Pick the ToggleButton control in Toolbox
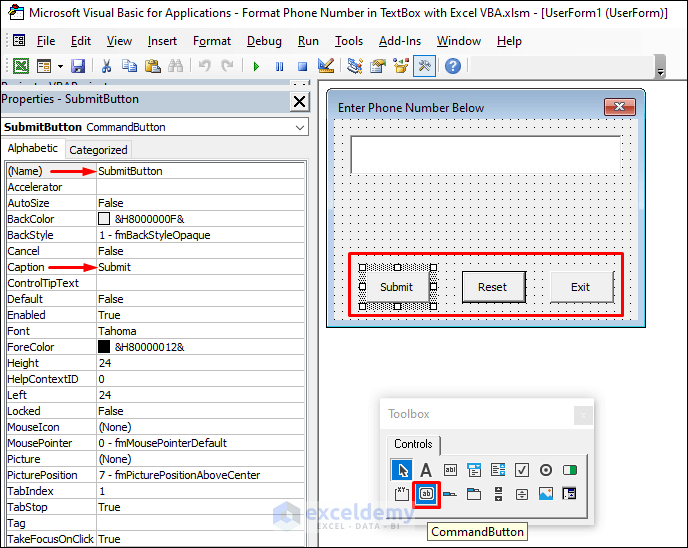This screenshot has height=548, width=688. click(x=570, y=470)
